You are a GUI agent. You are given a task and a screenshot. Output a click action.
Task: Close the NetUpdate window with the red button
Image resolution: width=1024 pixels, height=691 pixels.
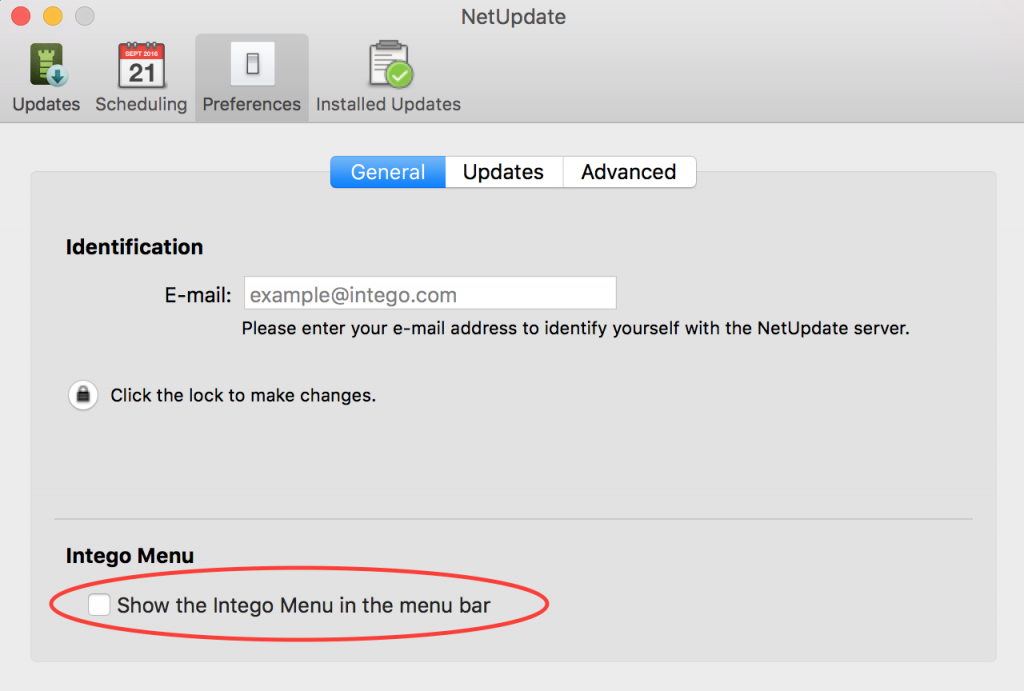tap(21, 16)
